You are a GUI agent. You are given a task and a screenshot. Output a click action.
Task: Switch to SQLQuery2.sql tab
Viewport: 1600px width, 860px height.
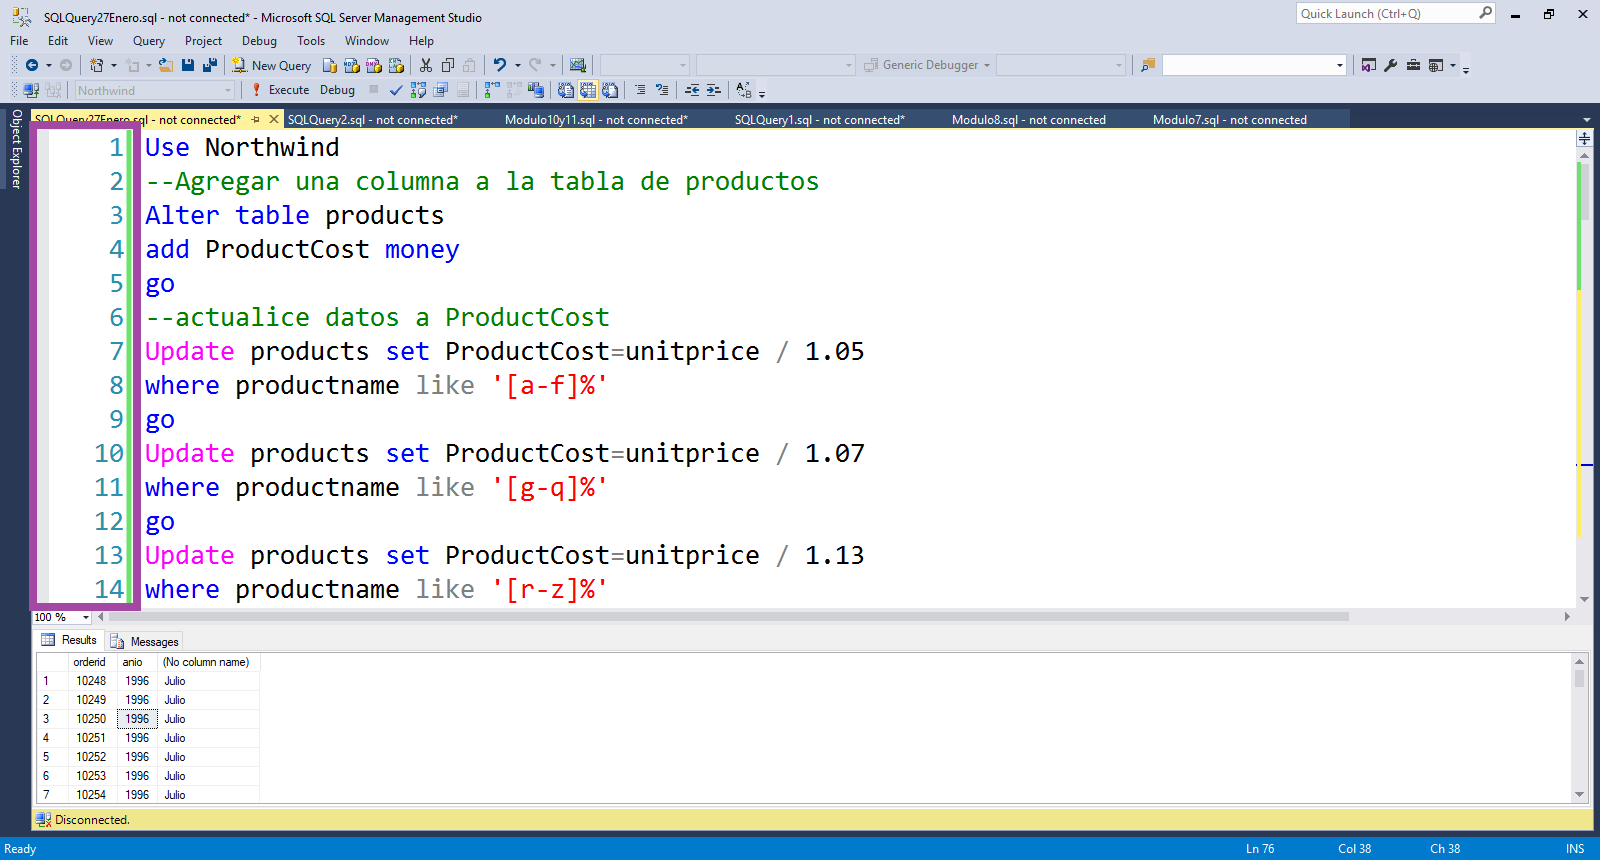tap(373, 119)
